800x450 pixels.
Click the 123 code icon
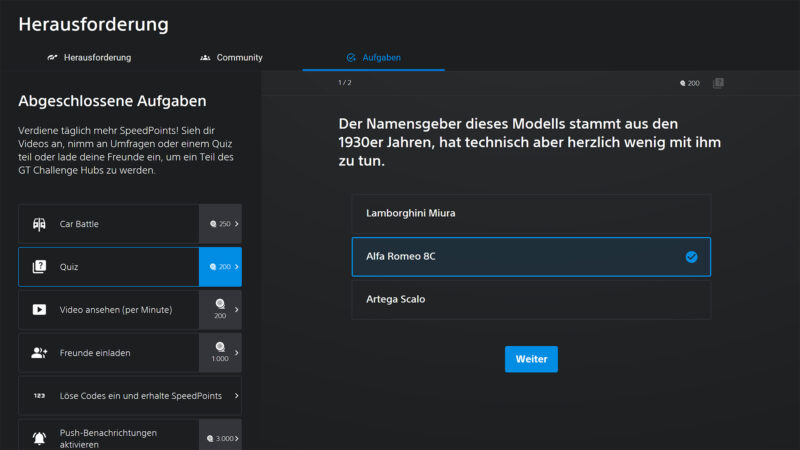click(x=39, y=395)
